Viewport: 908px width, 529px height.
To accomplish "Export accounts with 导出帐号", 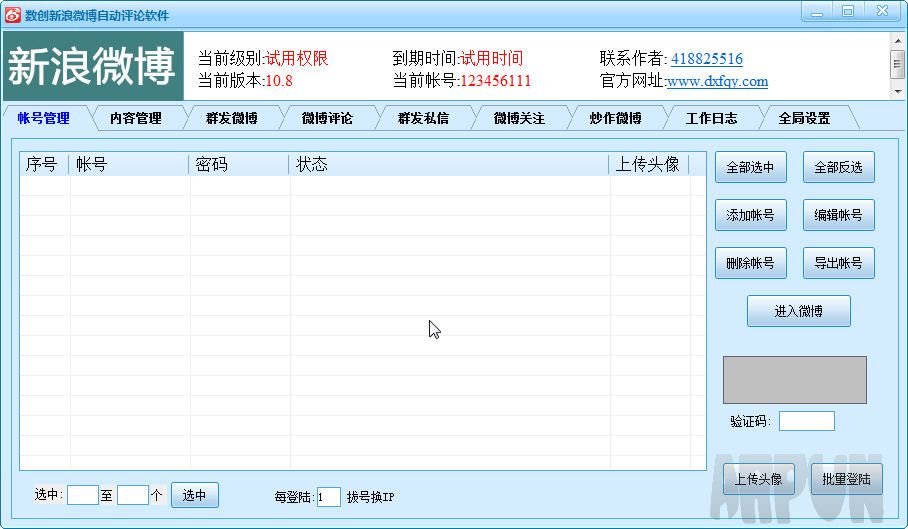I will [x=839, y=263].
